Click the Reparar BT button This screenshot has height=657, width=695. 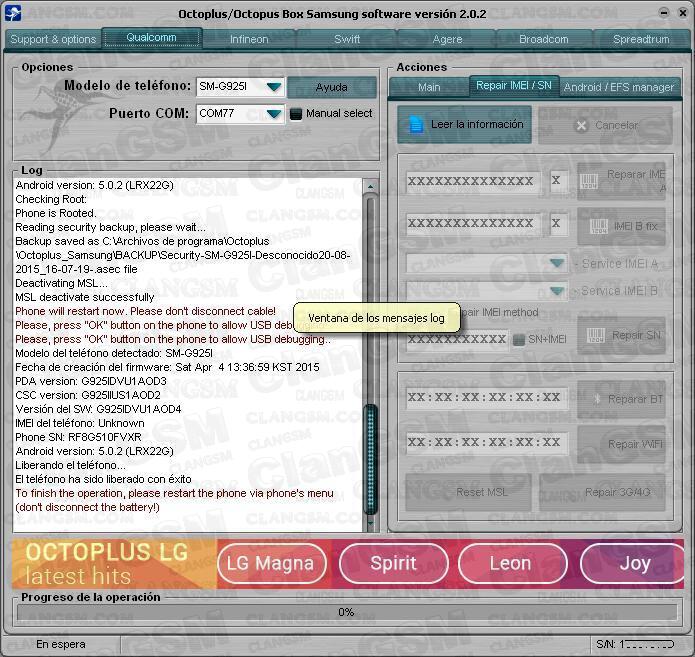click(622, 399)
